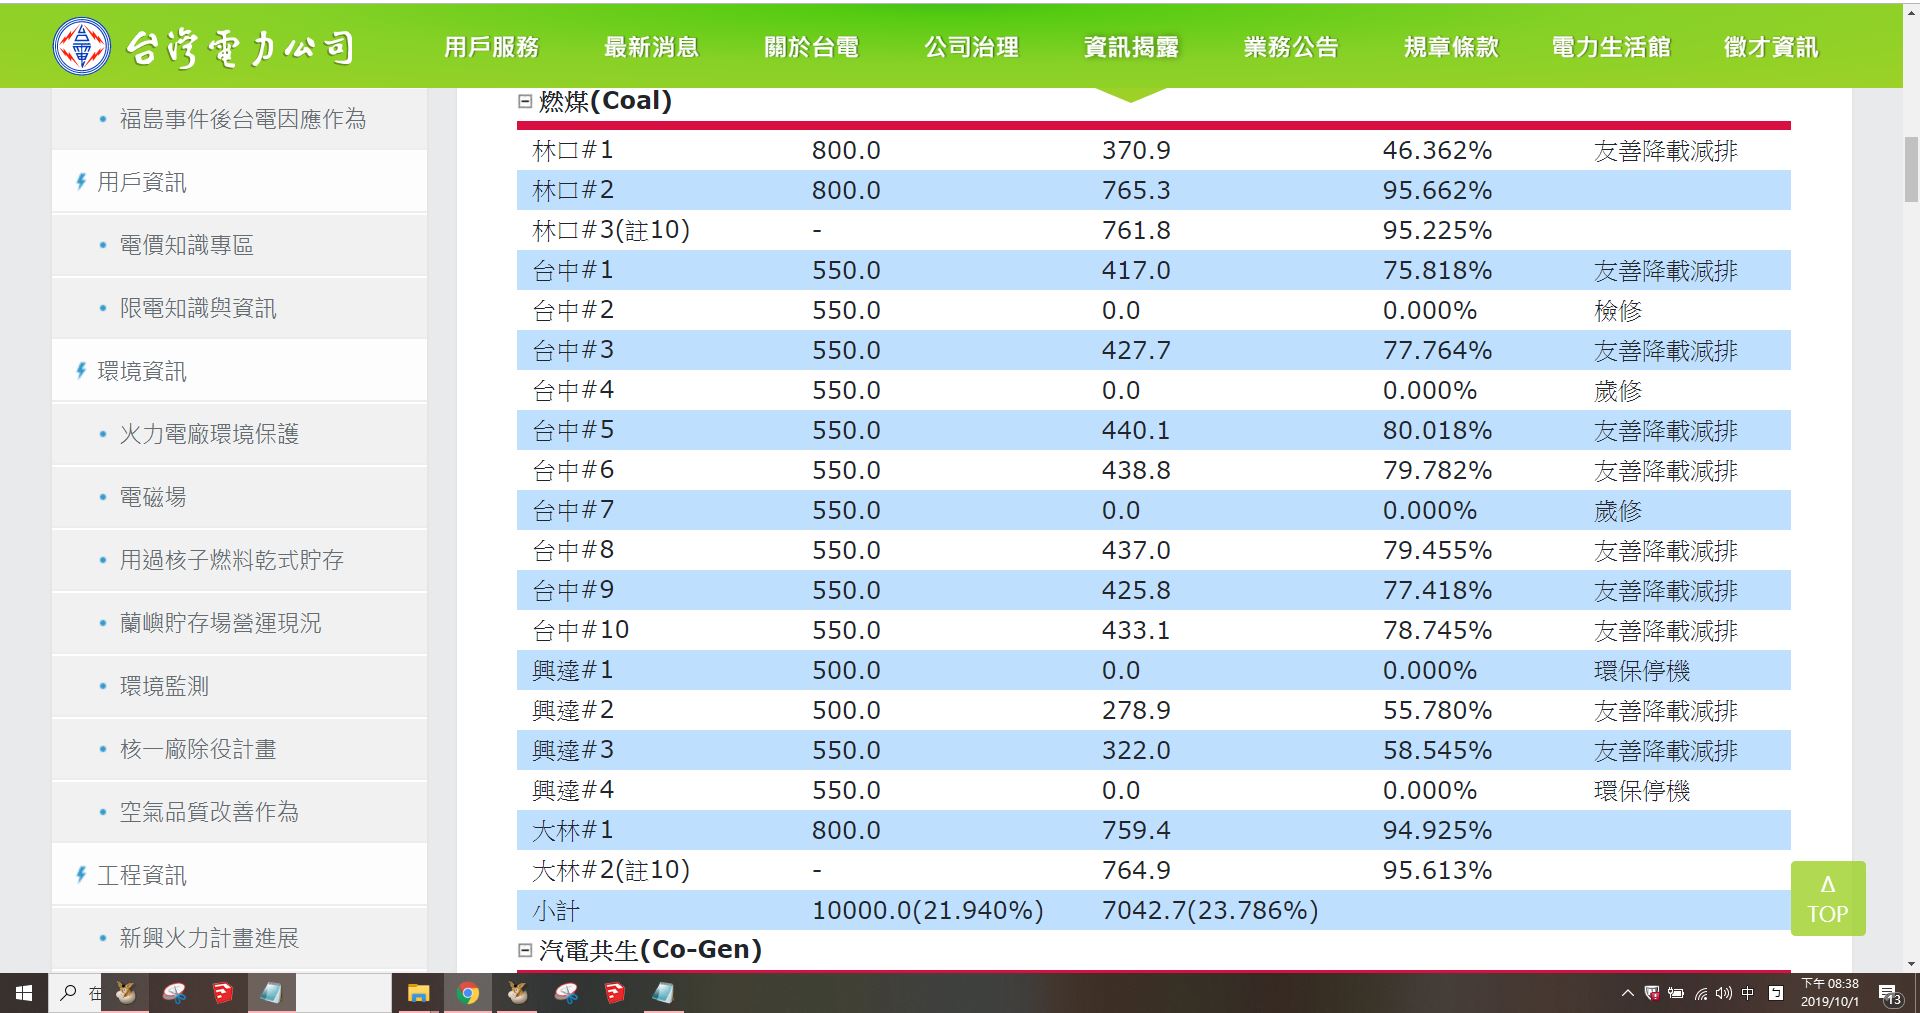Open the 福島事件後台電因應作為 sidebar link
The width and height of the screenshot is (1920, 1013).
click(x=243, y=119)
